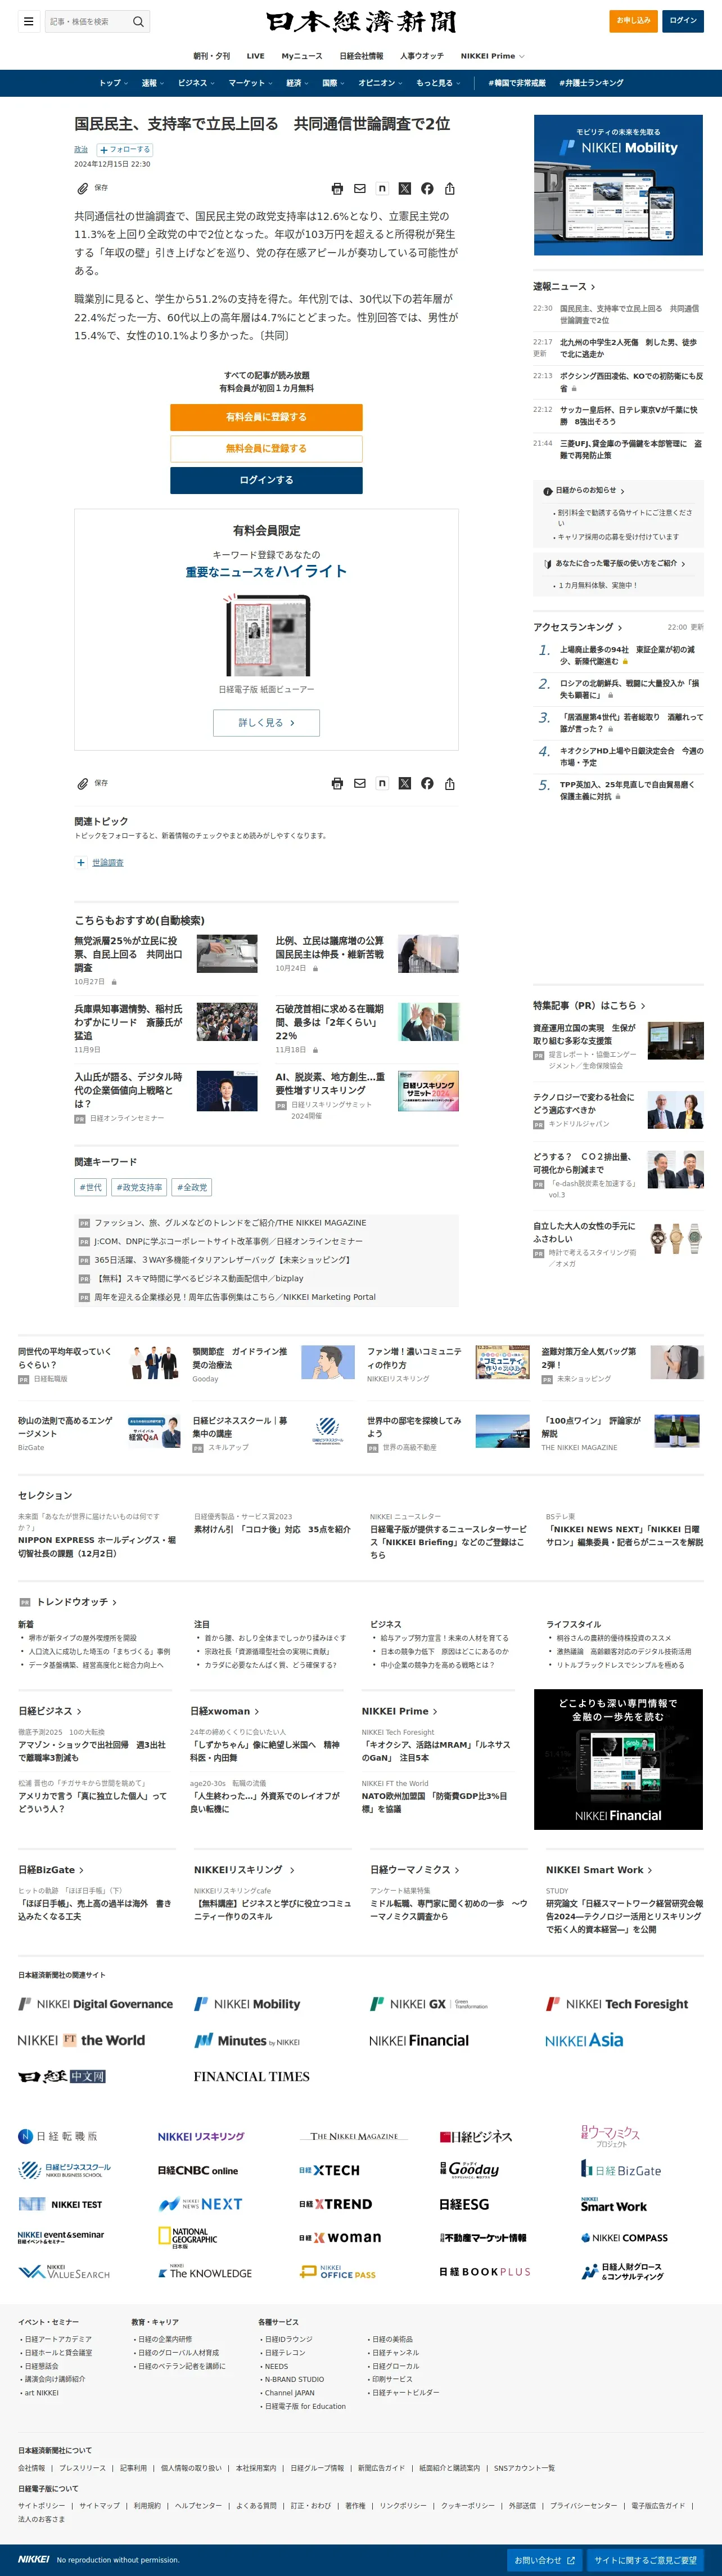Click the 日本経済新聞 masthead logo
This screenshot has height=2576, width=722.
tap(361, 21)
